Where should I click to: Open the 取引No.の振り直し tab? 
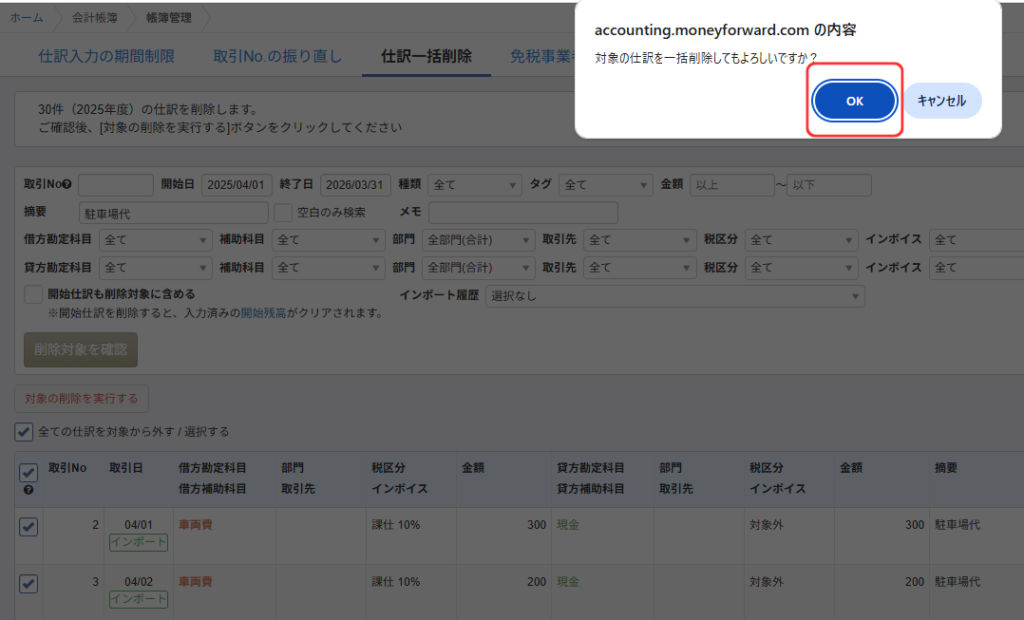(277, 56)
